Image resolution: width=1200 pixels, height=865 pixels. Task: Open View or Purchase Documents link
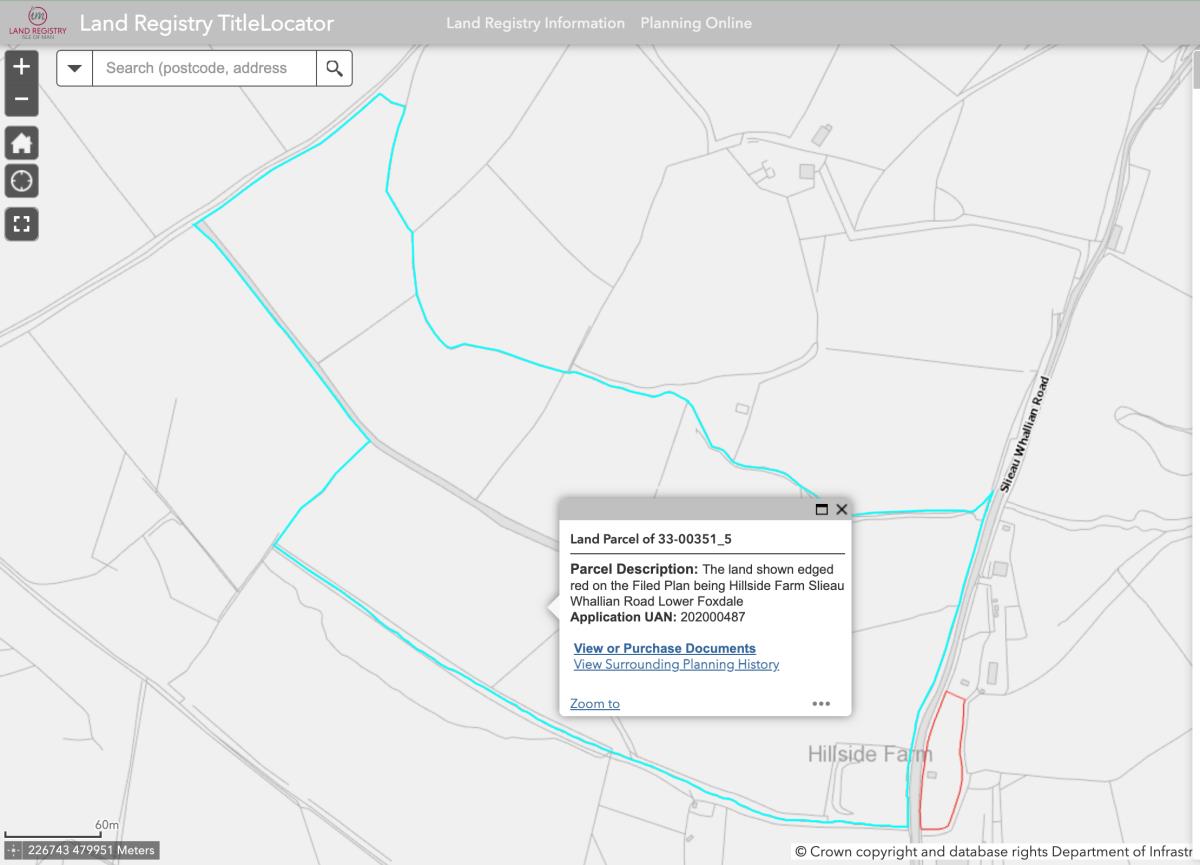click(x=665, y=648)
